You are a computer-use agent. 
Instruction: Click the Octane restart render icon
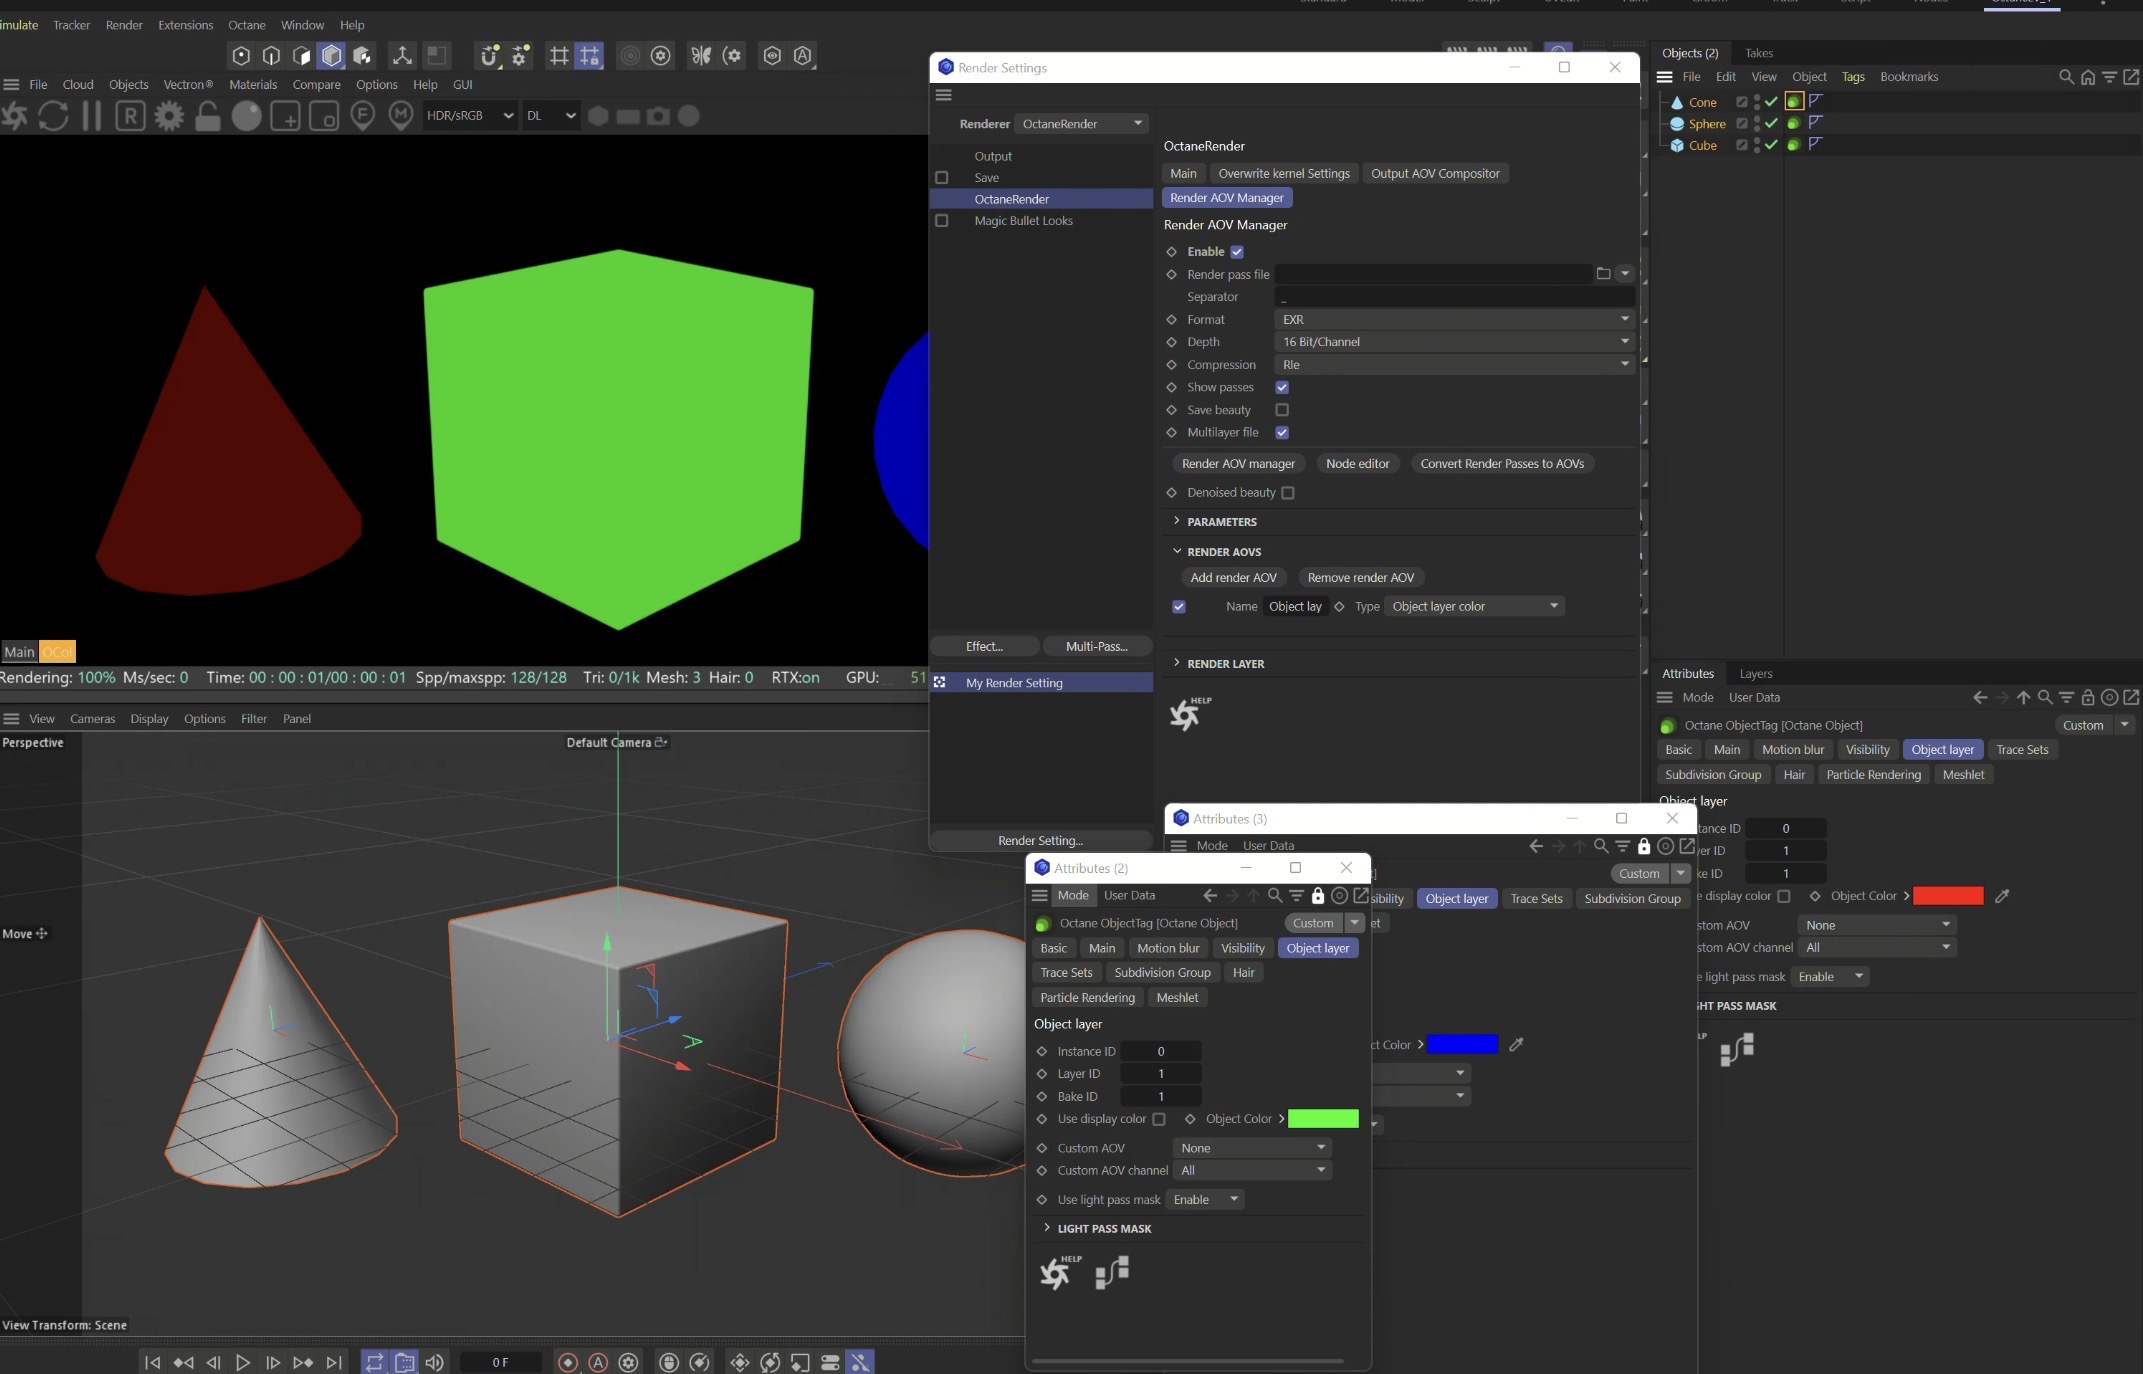click(x=53, y=116)
